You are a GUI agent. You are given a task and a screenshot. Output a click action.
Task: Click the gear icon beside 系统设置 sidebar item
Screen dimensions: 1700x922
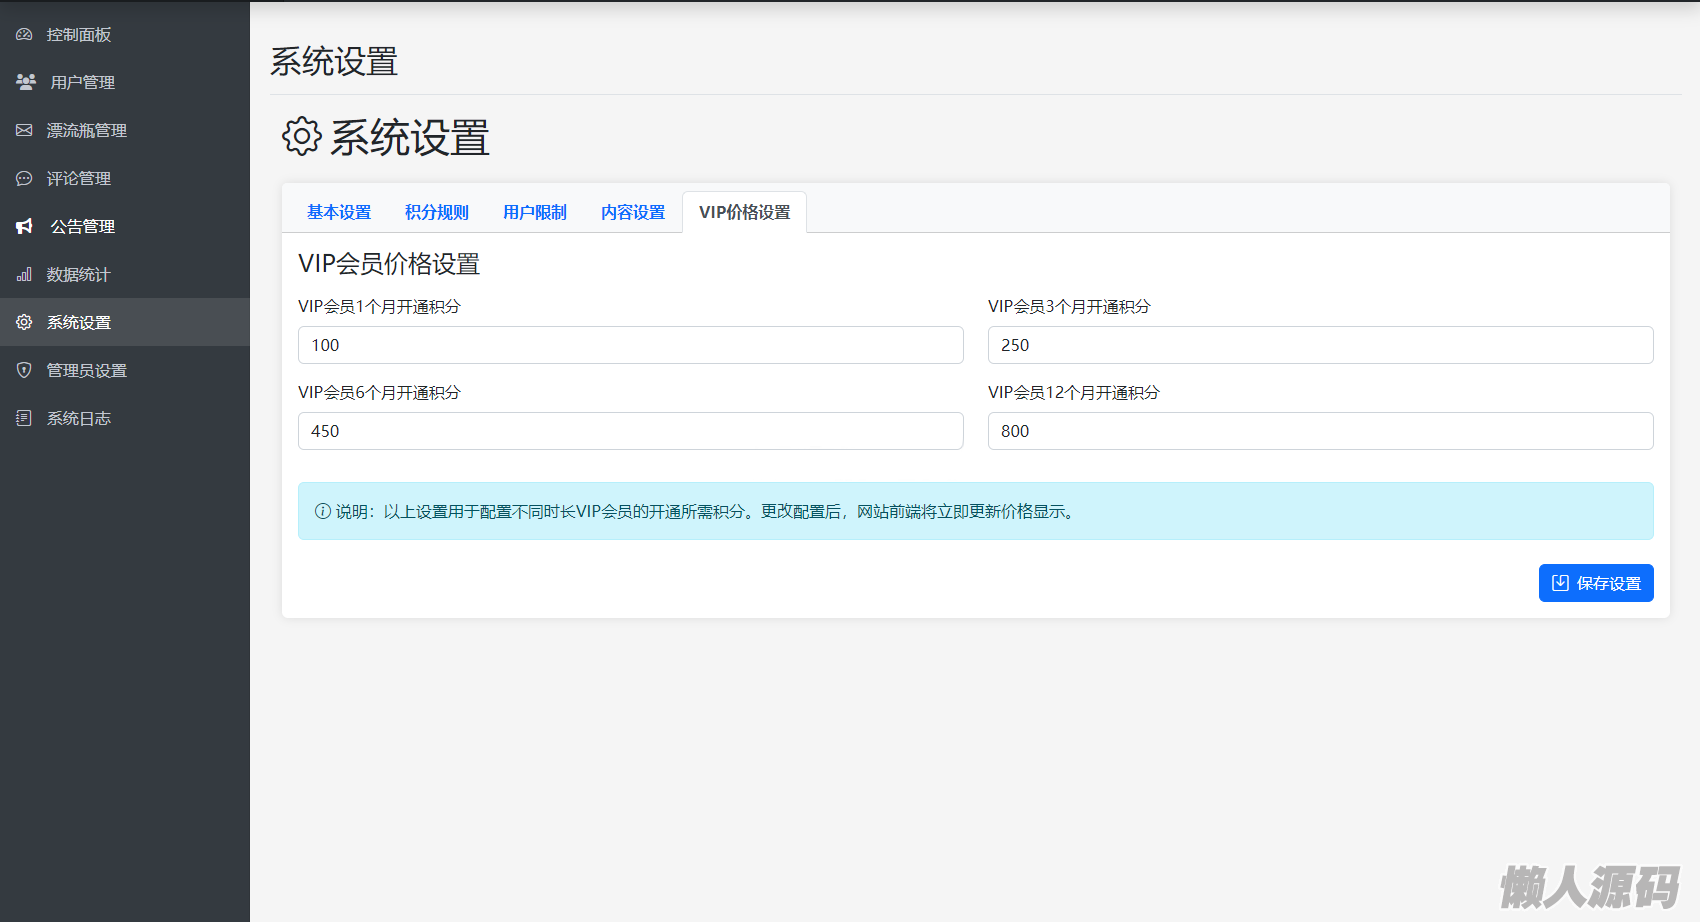click(24, 322)
